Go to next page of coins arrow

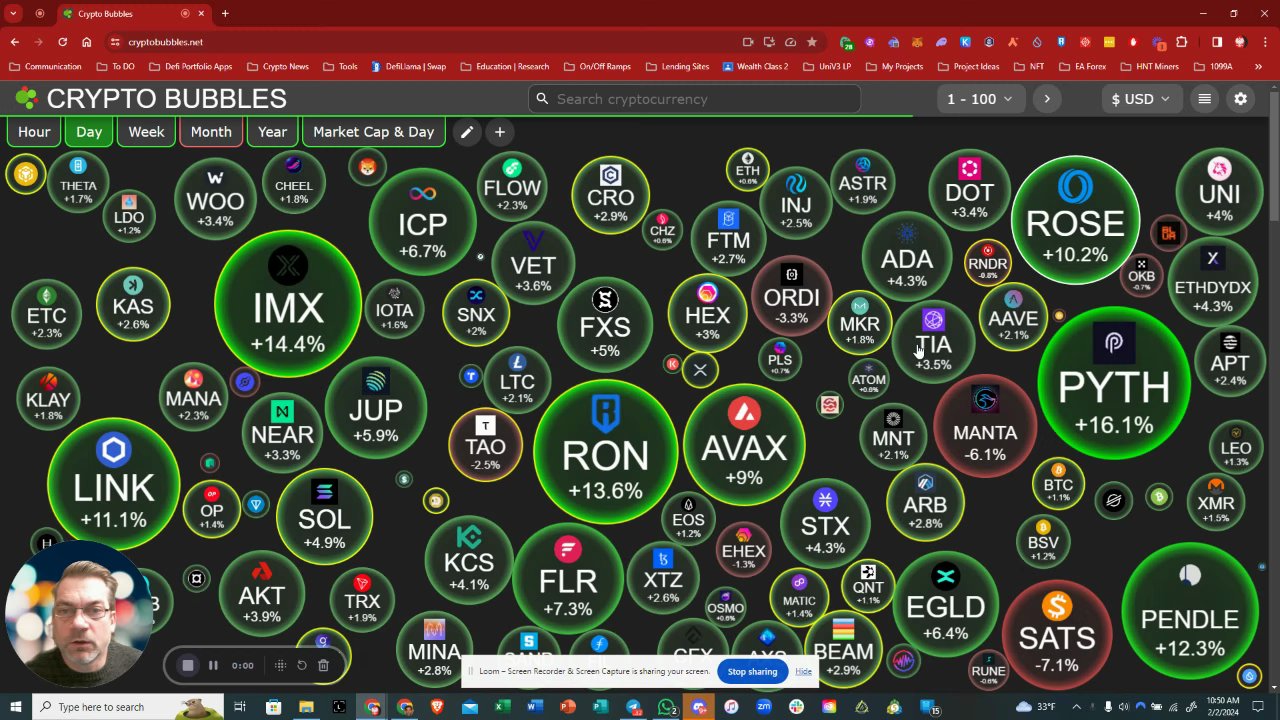click(1047, 99)
